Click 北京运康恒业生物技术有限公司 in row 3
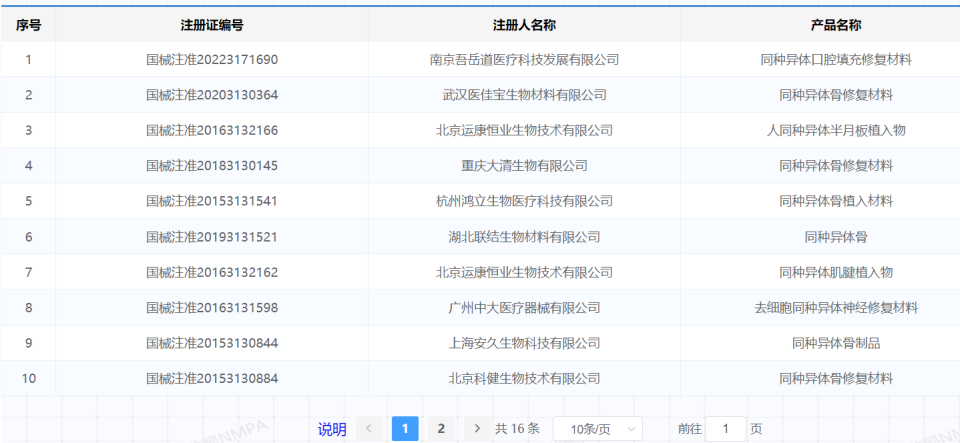This screenshot has width=960, height=443. coord(524,130)
